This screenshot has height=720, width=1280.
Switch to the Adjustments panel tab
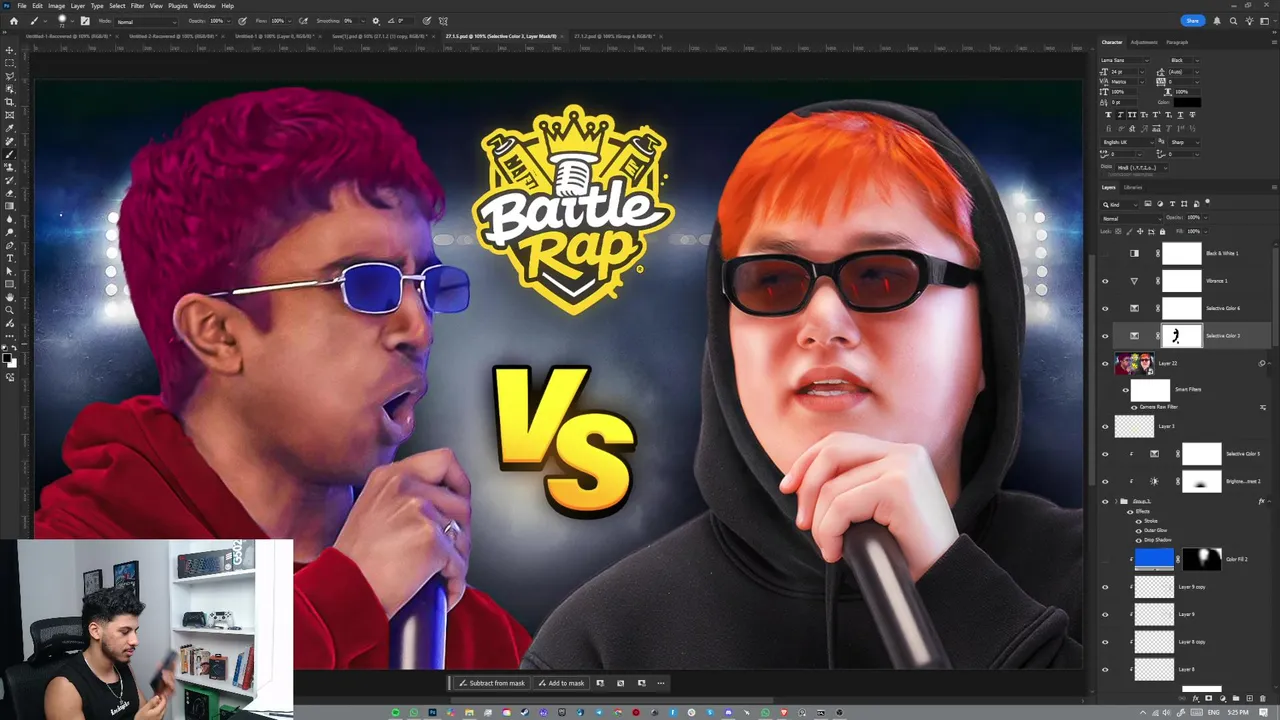point(1144,42)
